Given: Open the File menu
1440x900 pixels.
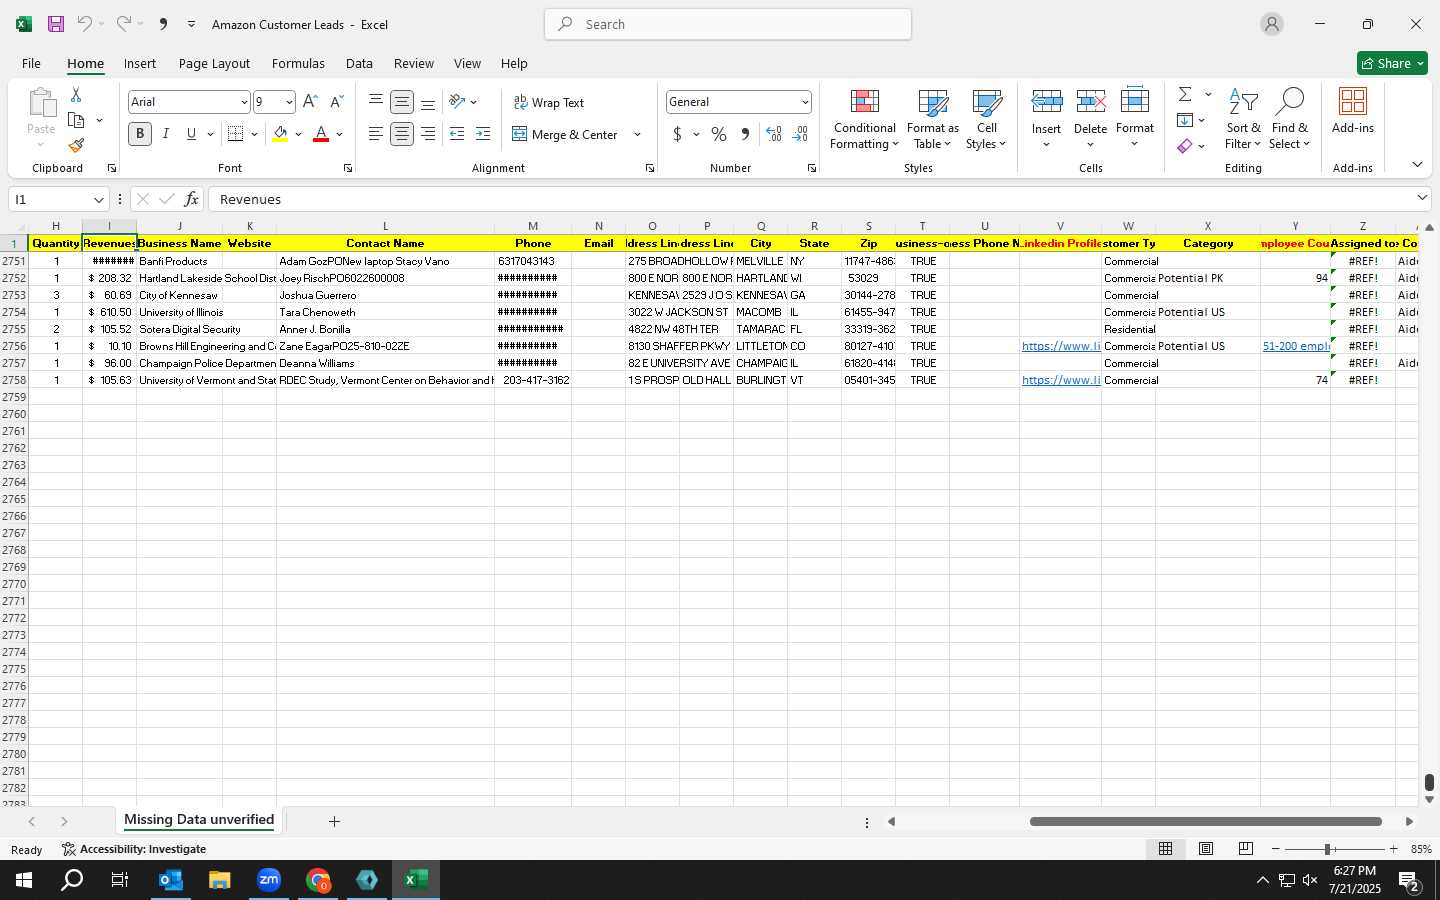Looking at the screenshot, I should click(x=31, y=63).
